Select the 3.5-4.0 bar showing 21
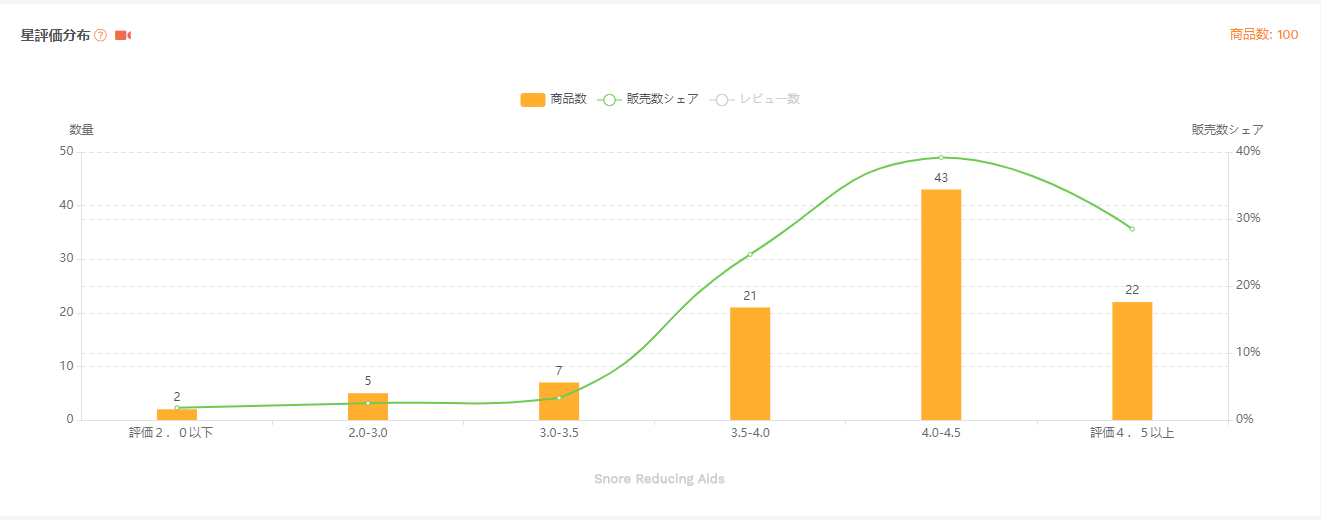The width and height of the screenshot is (1321, 520). pos(750,363)
